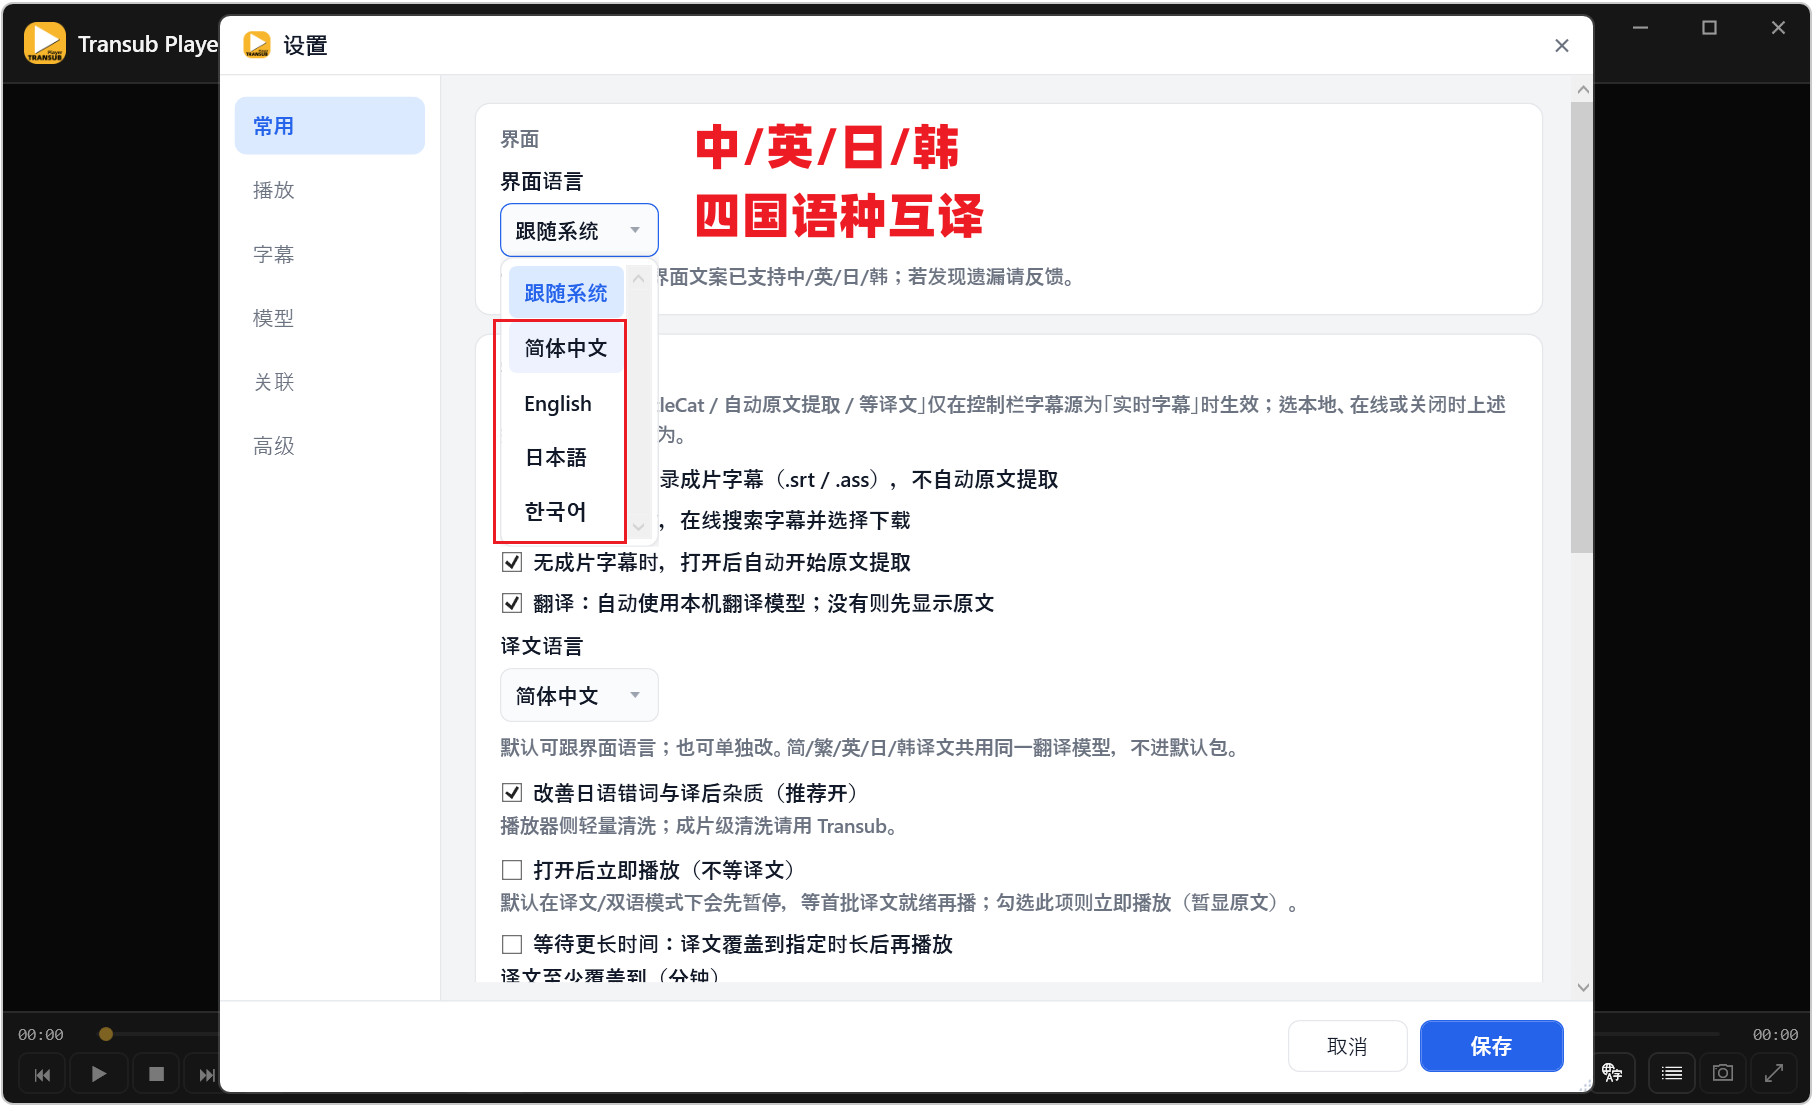Open the 字幕 settings tab
The width and height of the screenshot is (1814, 1108).
coord(330,254)
